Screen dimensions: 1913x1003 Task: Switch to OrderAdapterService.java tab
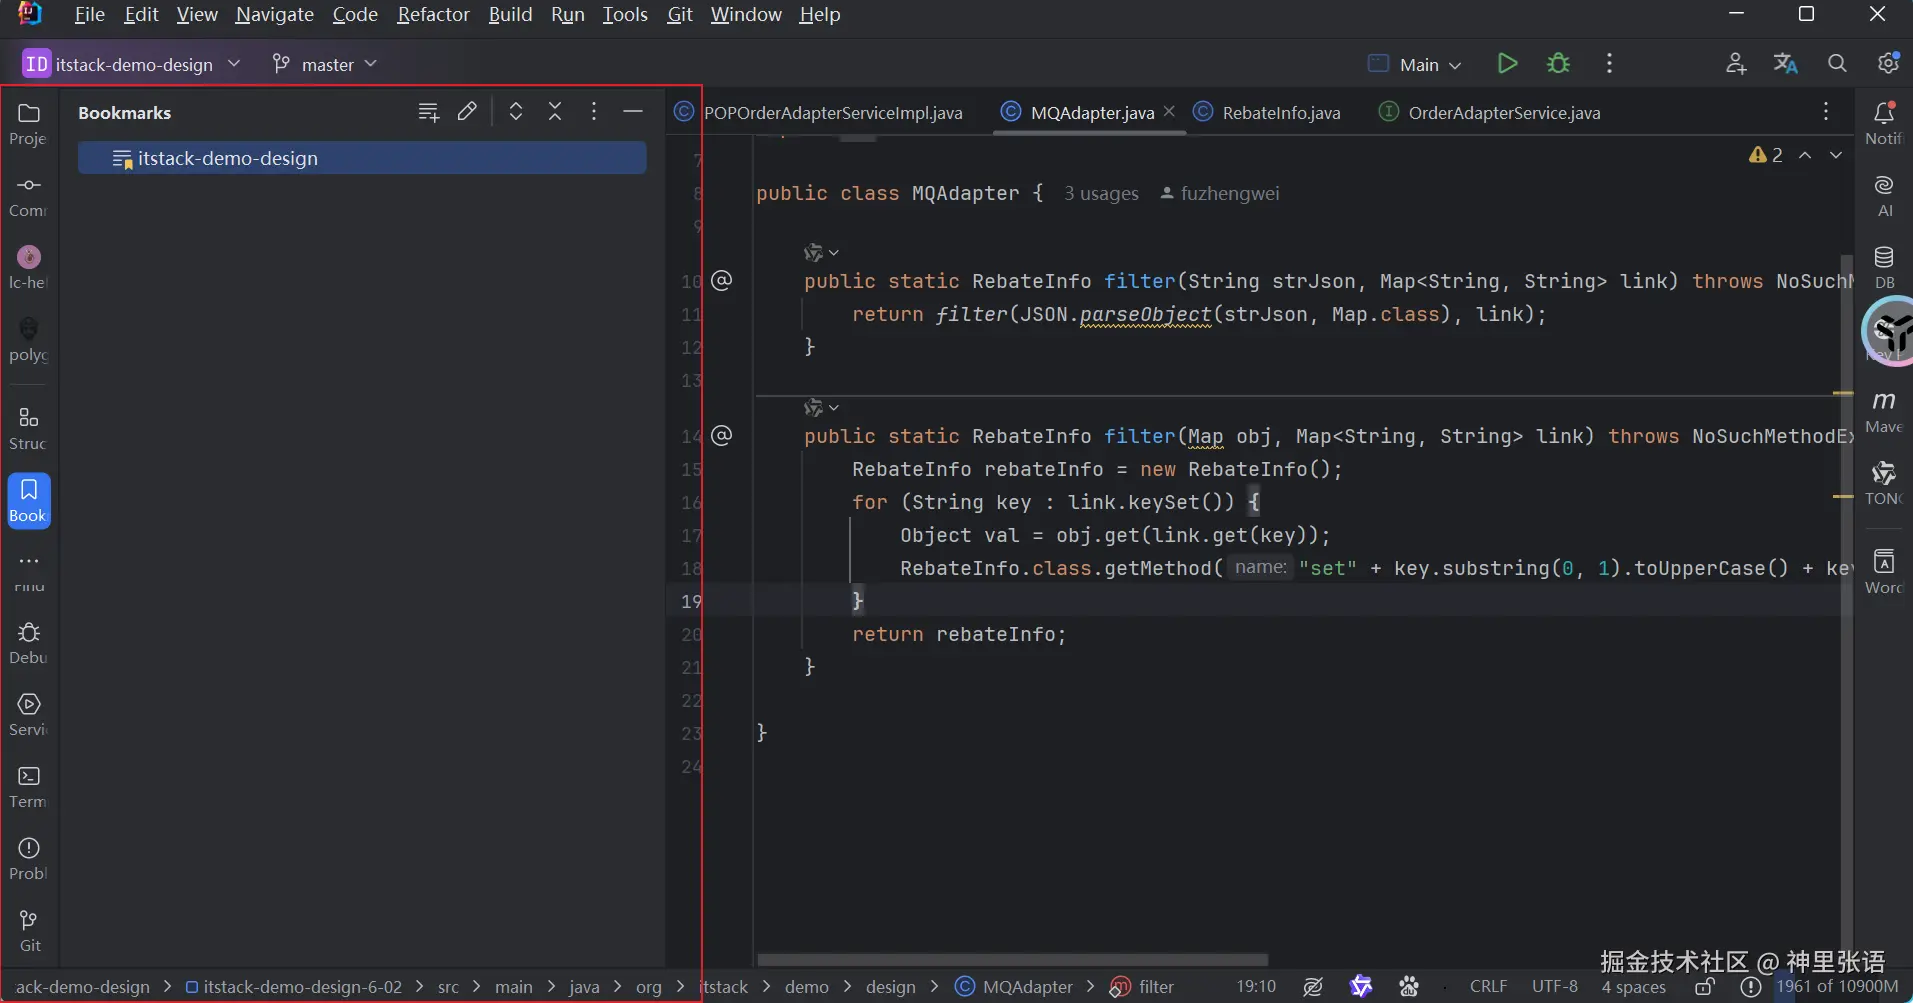1490,112
